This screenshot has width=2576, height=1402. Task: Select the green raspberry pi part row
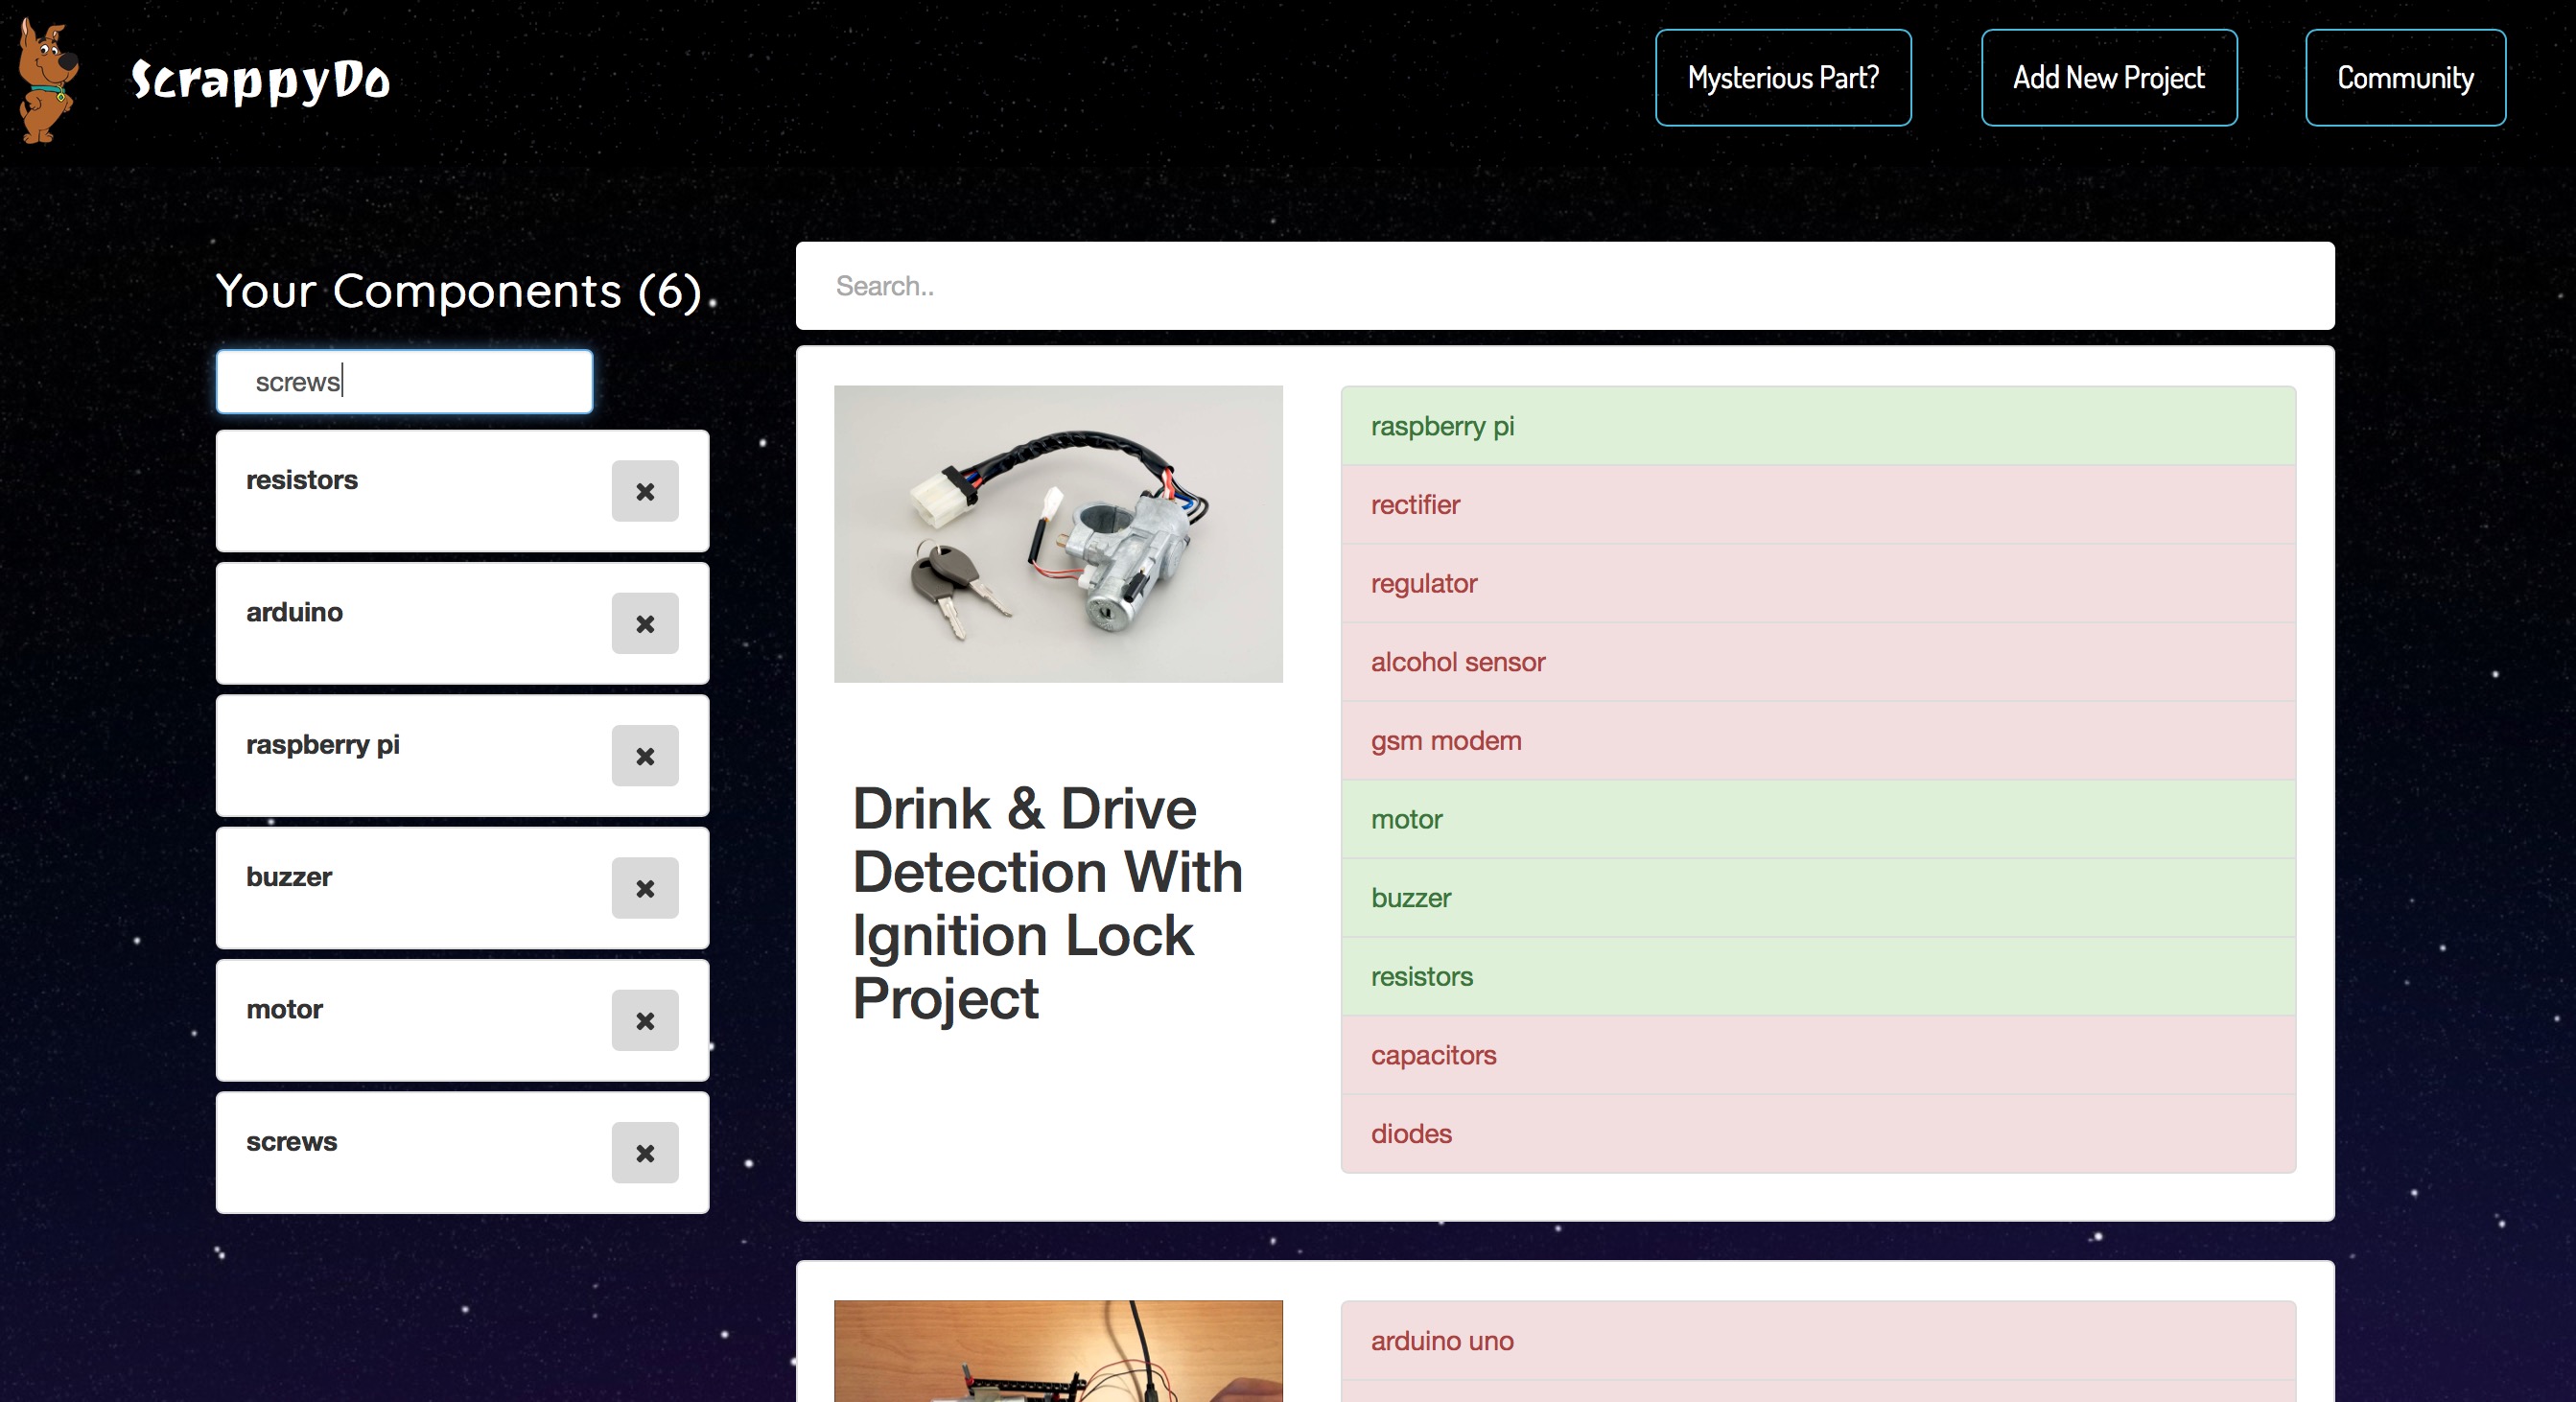pyautogui.click(x=1817, y=426)
